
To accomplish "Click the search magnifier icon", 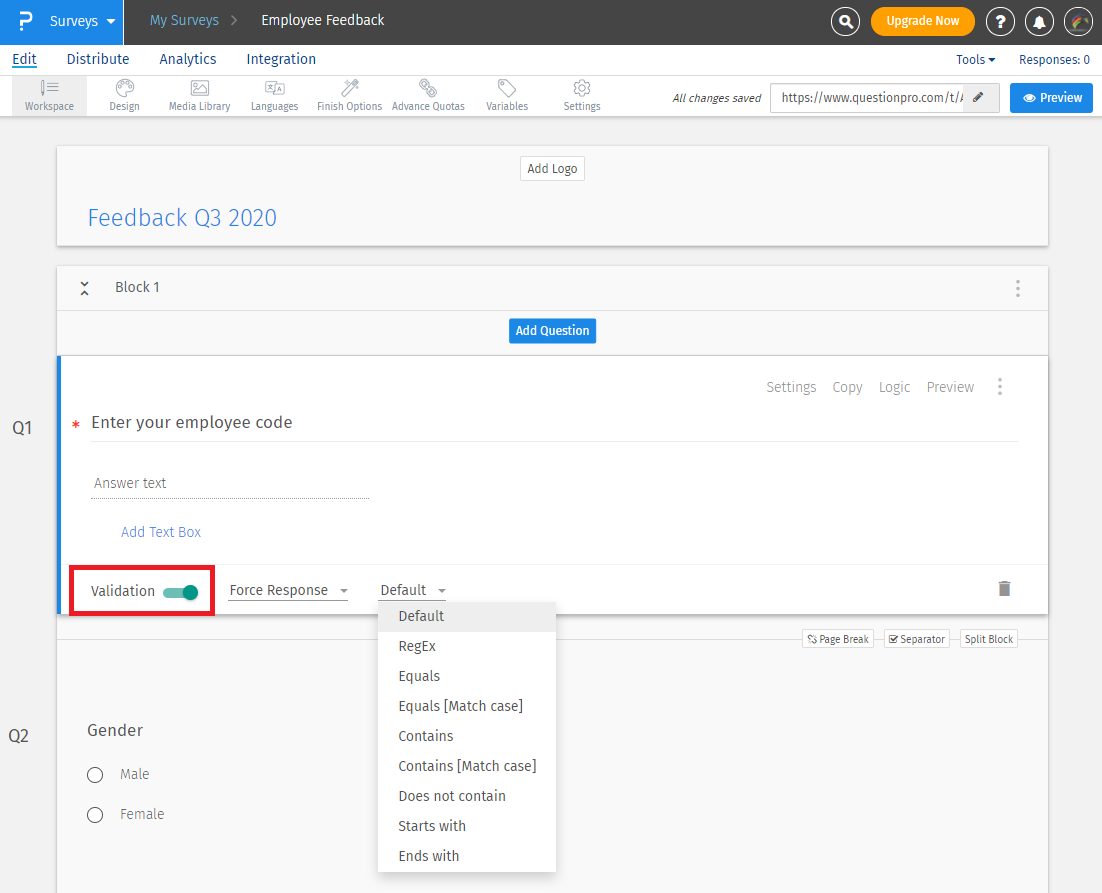I will 845,21.
